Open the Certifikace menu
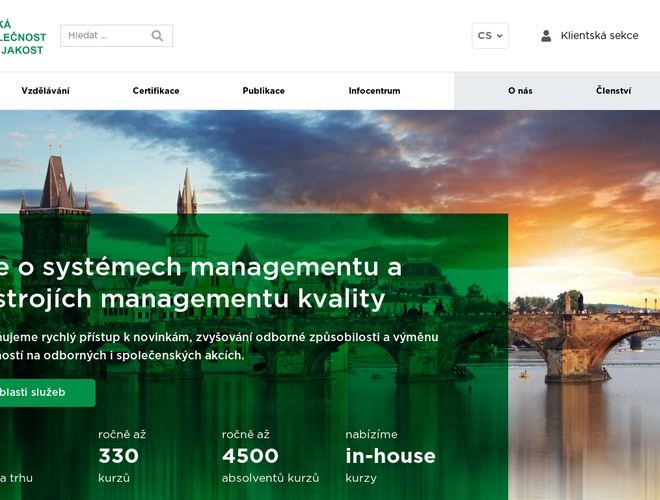The height and width of the screenshot is (500, 660). pyautogui.click(x=156, y=91)
